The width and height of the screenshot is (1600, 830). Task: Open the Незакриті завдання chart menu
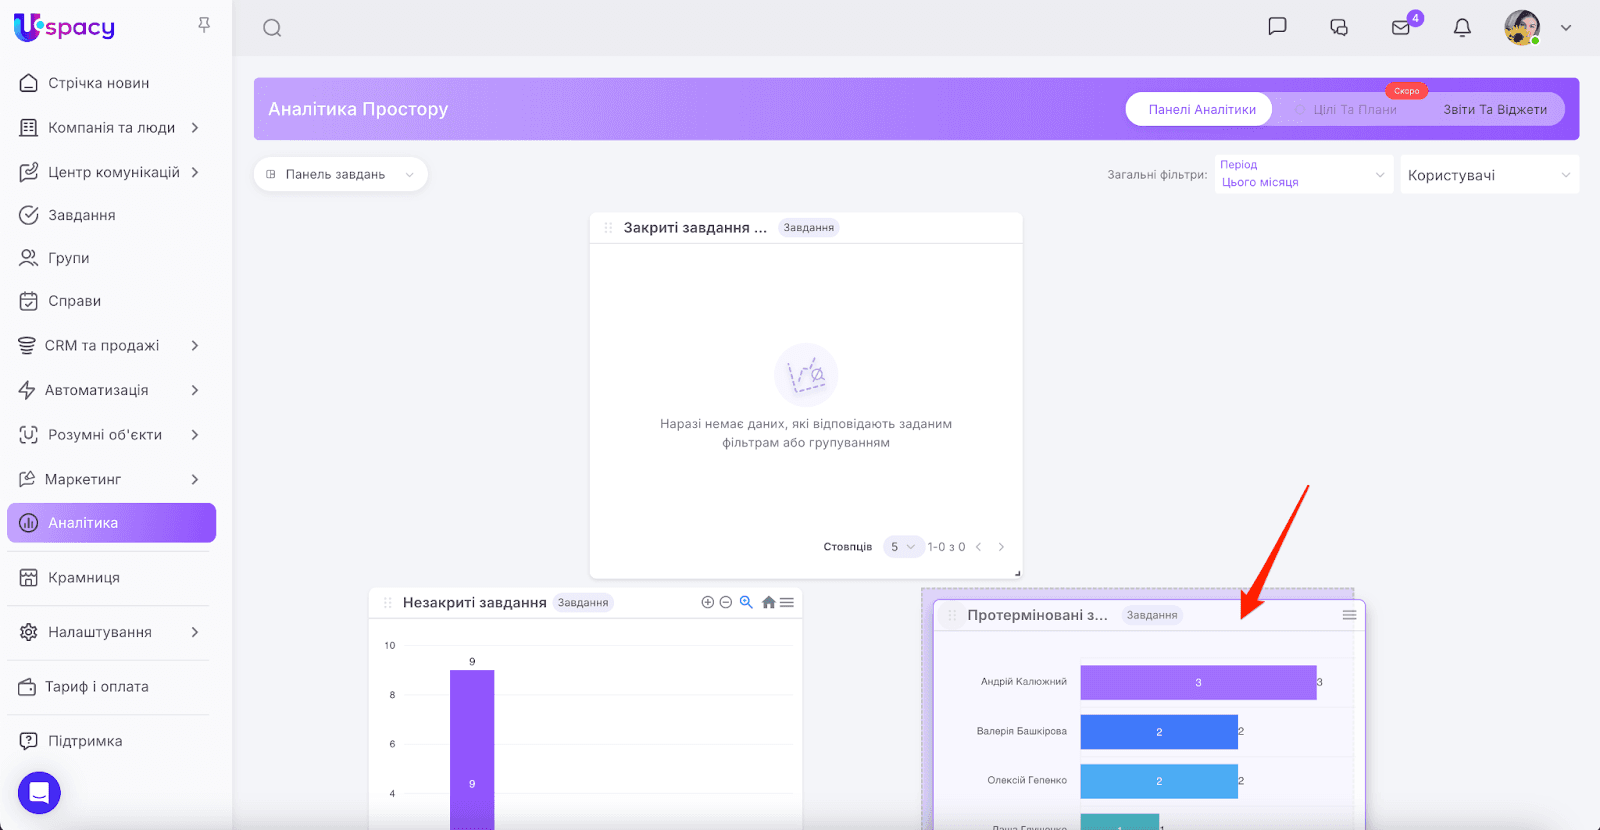787,602
